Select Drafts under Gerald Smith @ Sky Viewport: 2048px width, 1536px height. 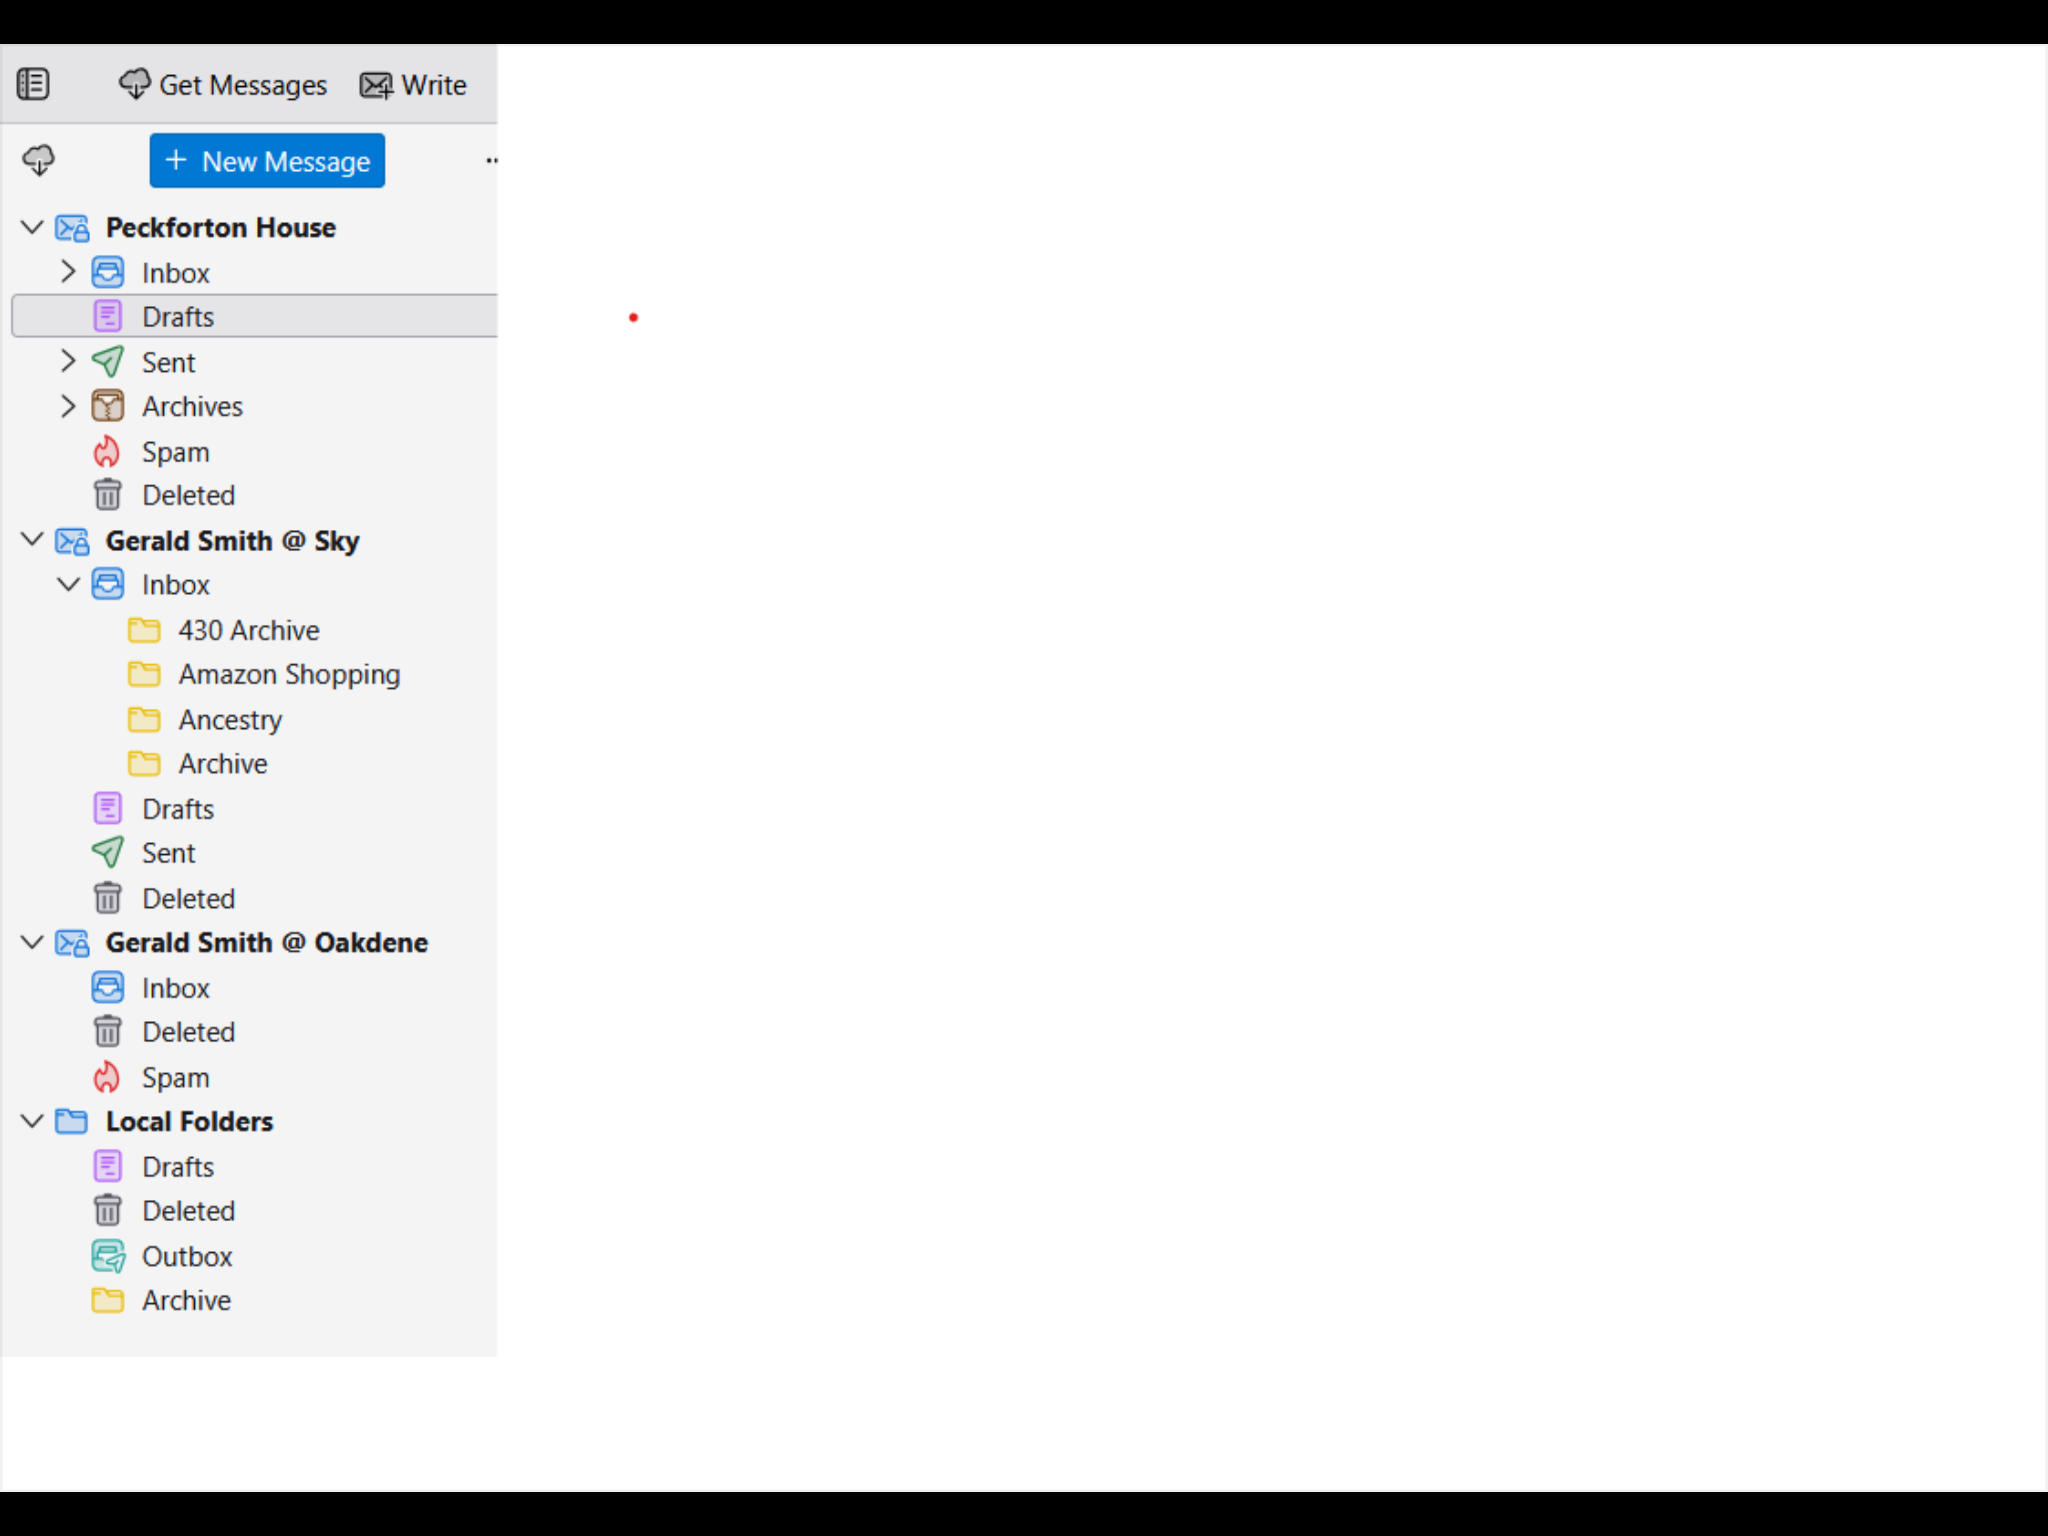tap(177, 809)
